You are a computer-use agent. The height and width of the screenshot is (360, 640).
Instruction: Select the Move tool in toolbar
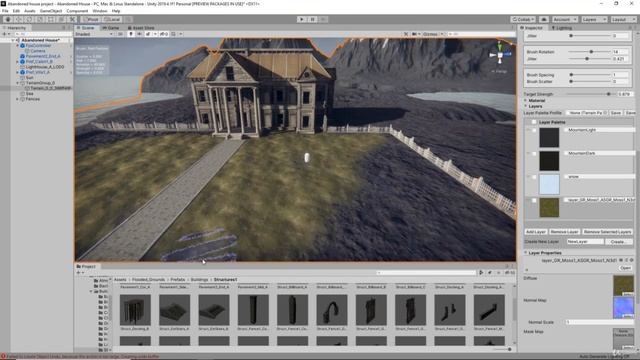[x=19, y=19]
